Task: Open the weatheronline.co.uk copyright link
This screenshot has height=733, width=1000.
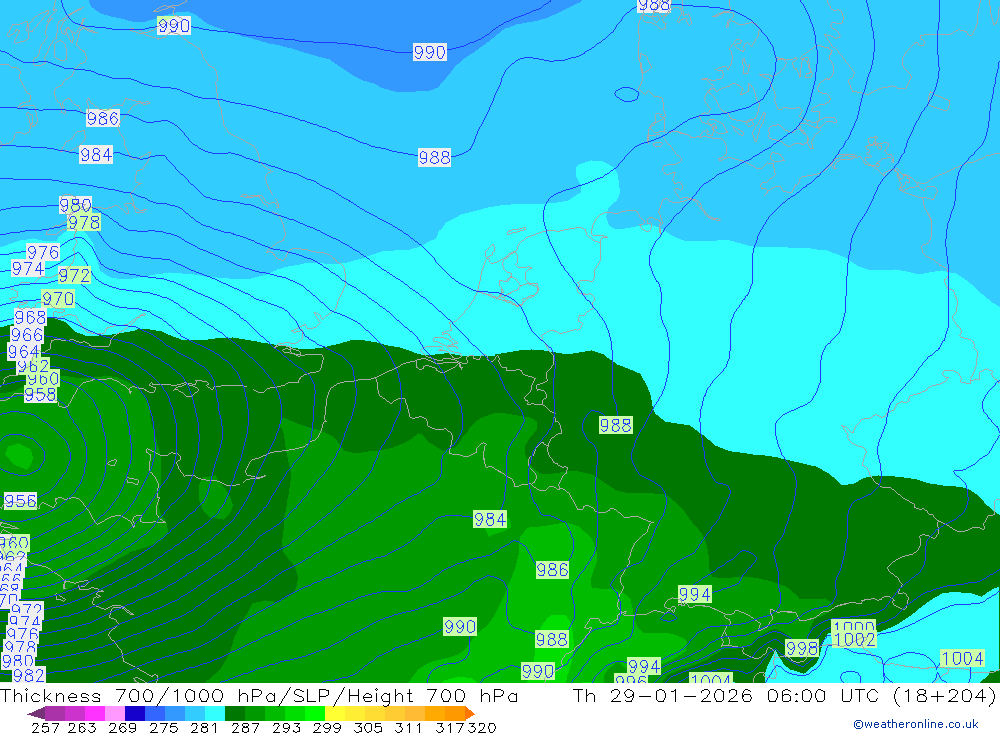Action: tap(916, 724)
